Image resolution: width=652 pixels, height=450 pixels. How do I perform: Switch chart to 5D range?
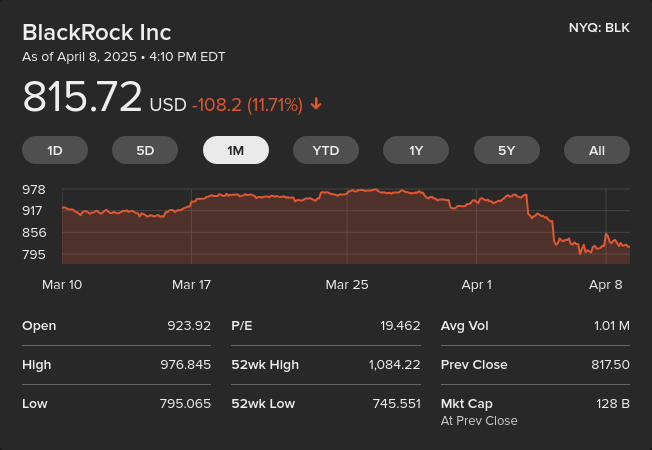point(145,150)
